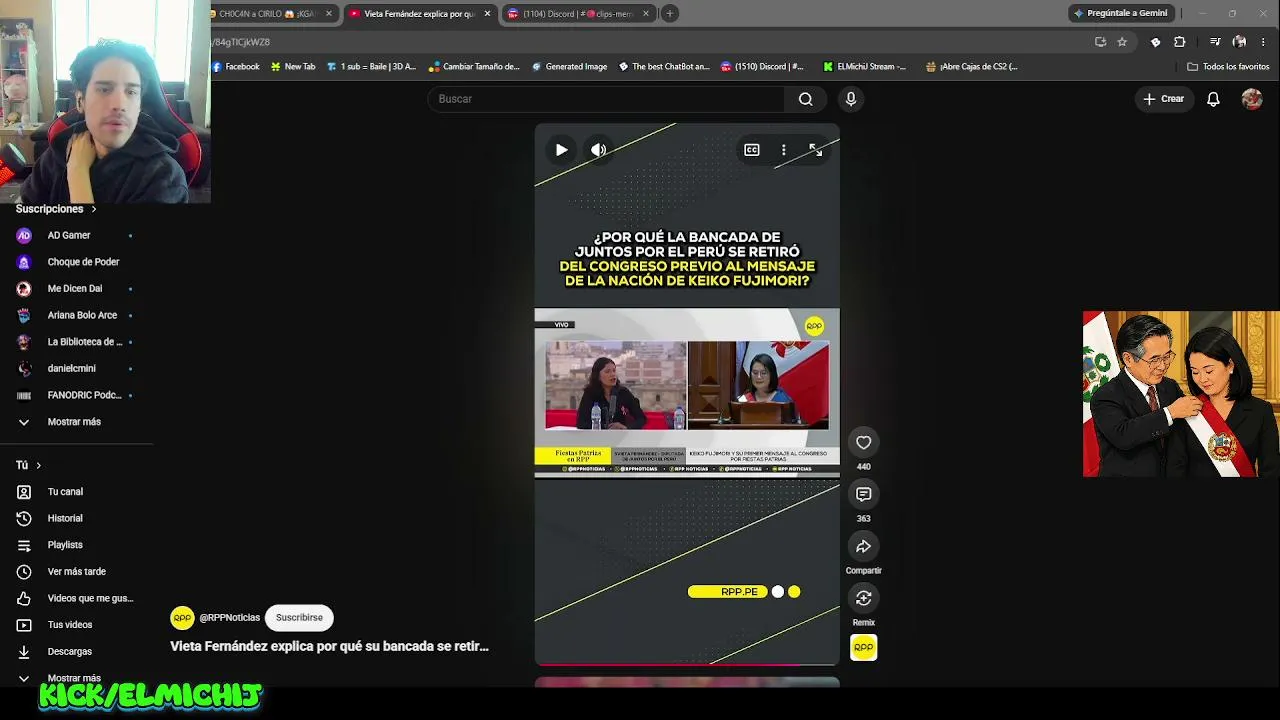Open the (1510) Discord bookmark
The image size is (1280, 720).
(761, 67)
